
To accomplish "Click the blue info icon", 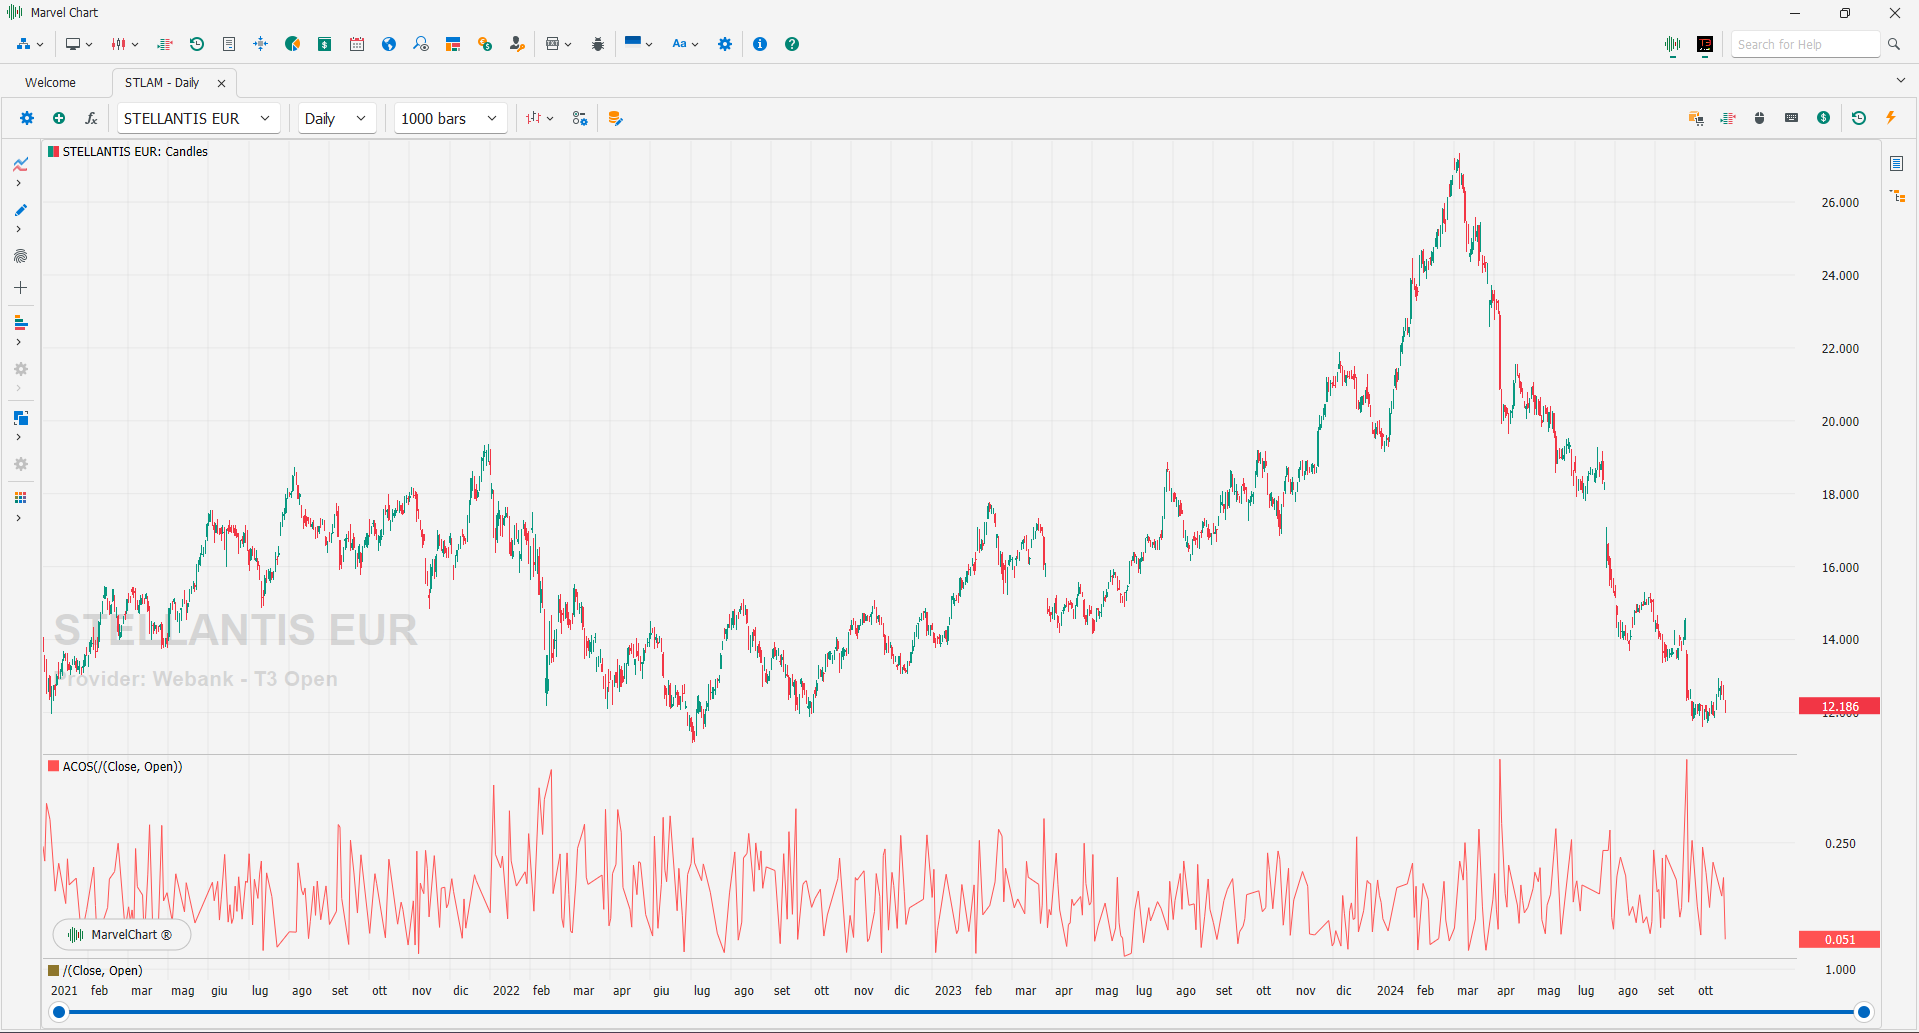I will (760, 44).
